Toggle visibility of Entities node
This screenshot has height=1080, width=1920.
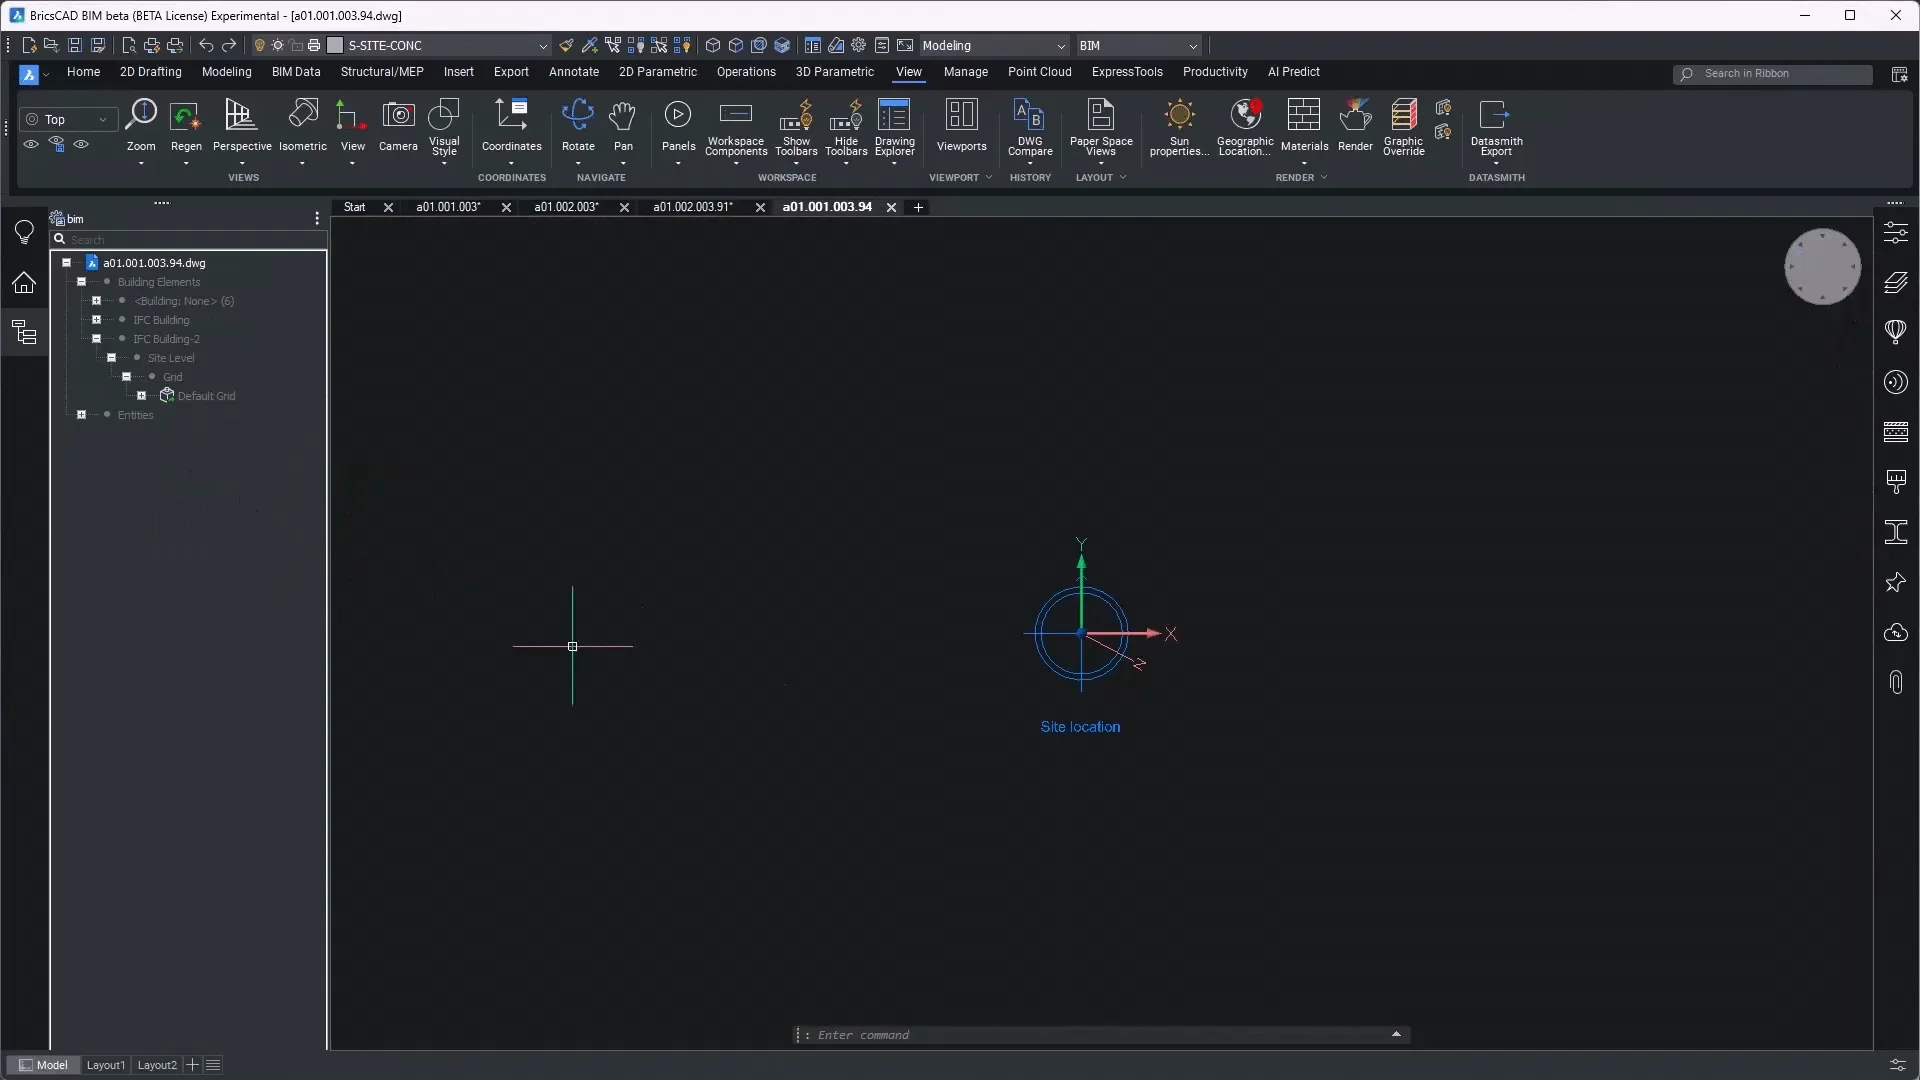(x=107, y=415)
